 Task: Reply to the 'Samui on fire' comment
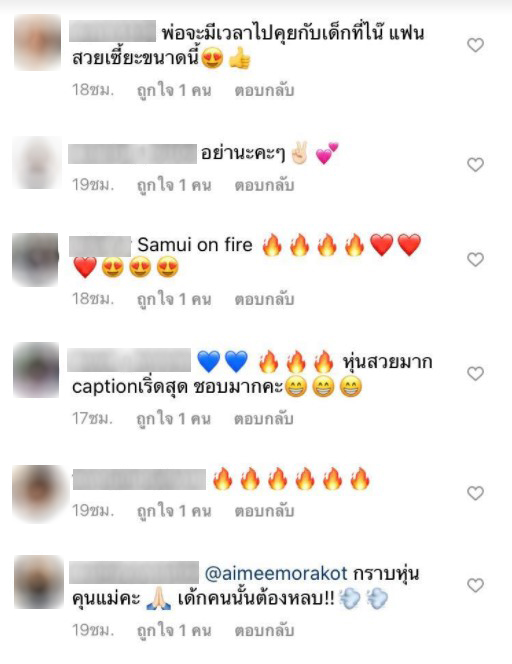click(x=264, y=299)
